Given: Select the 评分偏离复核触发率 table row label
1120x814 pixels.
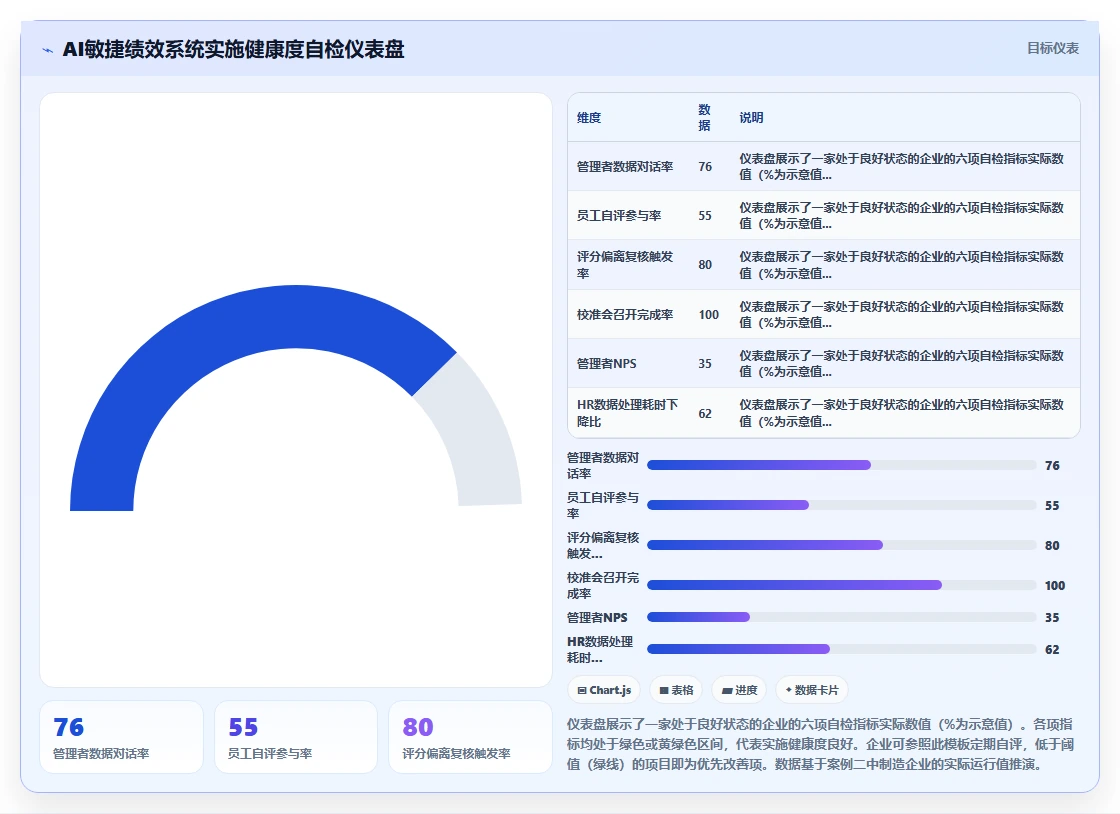Looking at the screenshot, I should tap(625, 265).
